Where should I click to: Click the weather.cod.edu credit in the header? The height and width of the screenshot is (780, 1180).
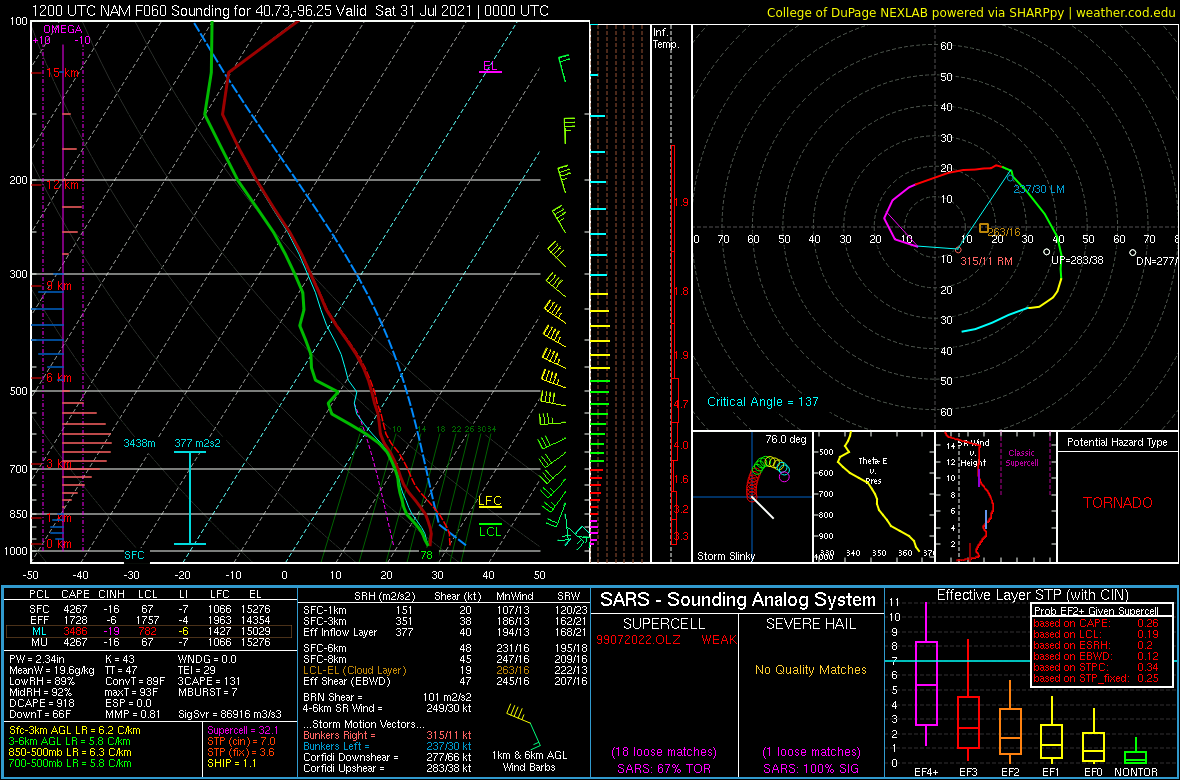(x=1128, y=11)
